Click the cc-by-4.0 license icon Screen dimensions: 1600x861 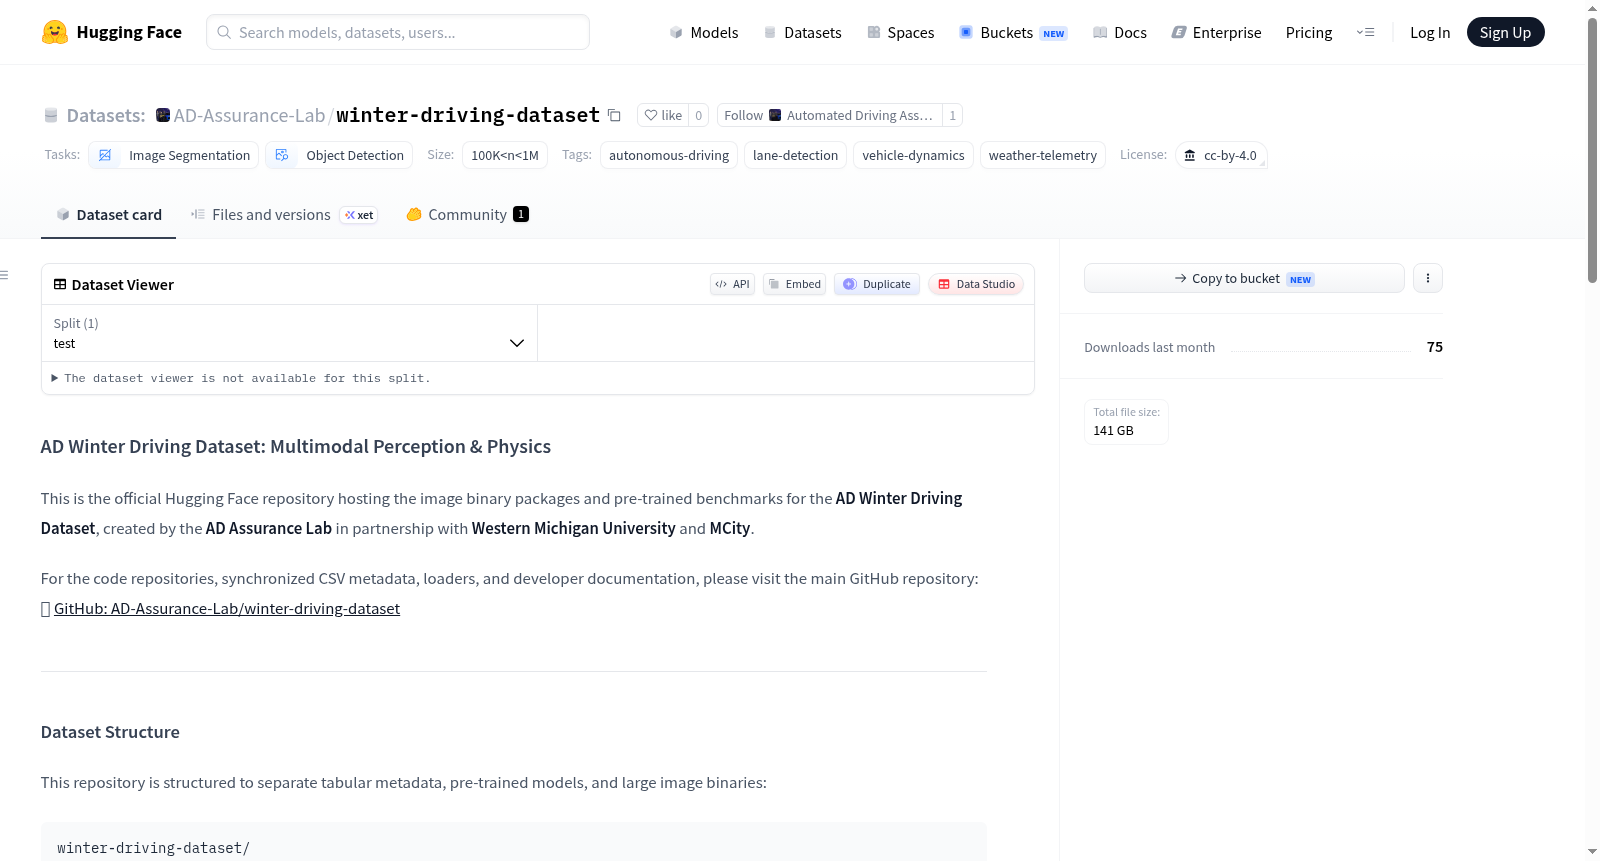pyautogui.click(x=1190, y=155)
